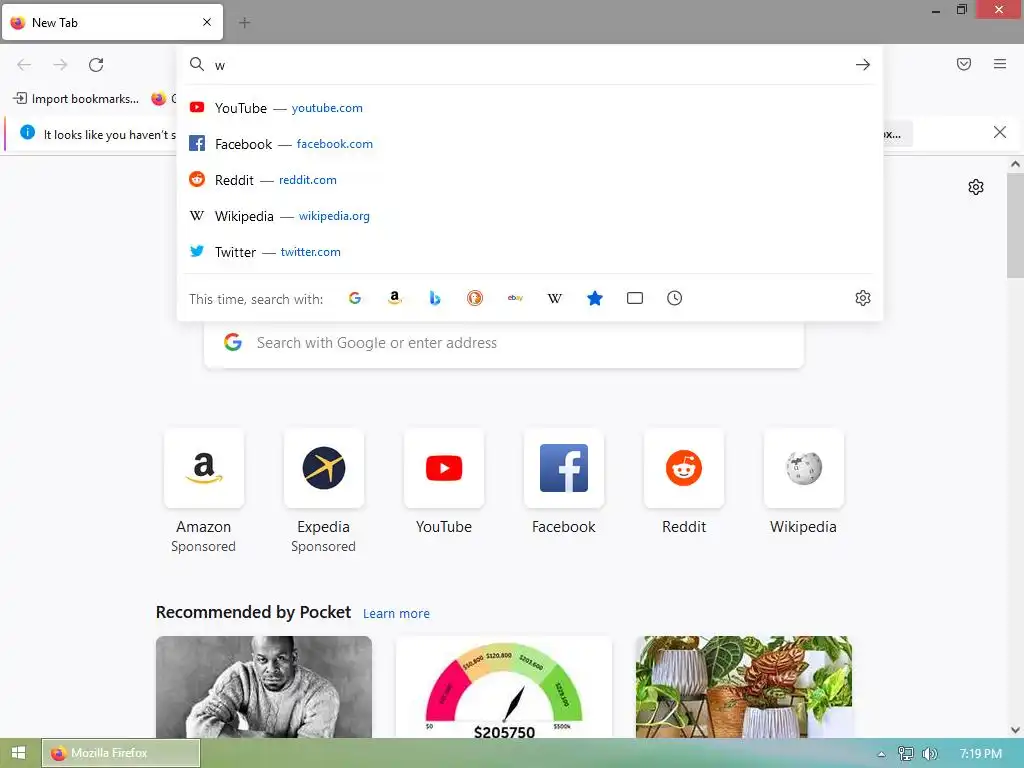Search with Amazon one-off icon
The image size is (1024, 768).
coord(394,298)
